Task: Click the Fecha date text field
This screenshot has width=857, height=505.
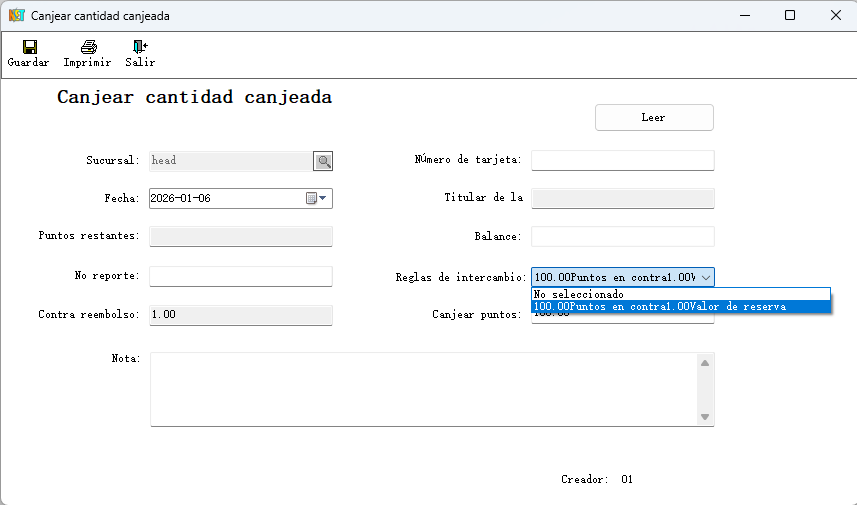Action: [x=225, y=198]
